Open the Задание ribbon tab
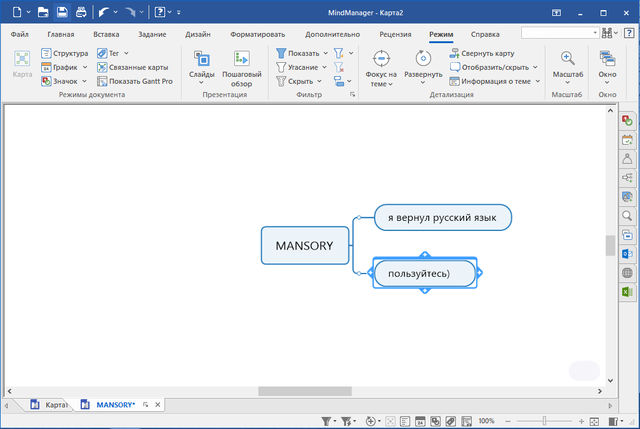The height and width of the screenshot is (429, 640). (x=152, y=34)
